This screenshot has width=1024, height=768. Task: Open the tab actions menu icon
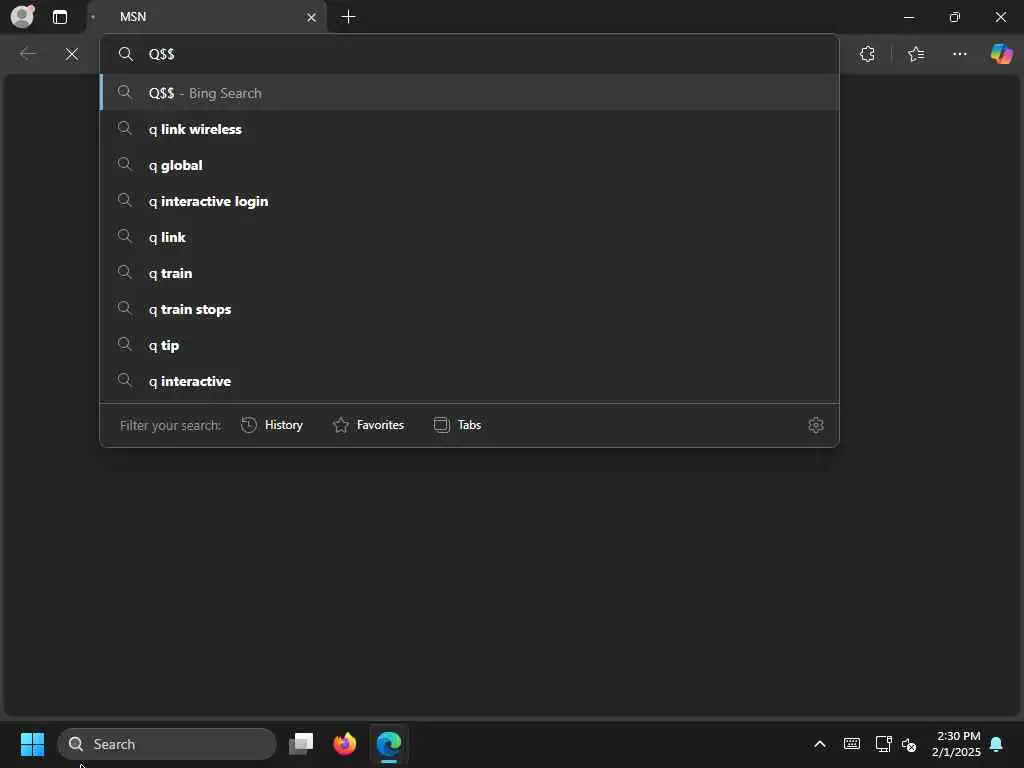59,17
